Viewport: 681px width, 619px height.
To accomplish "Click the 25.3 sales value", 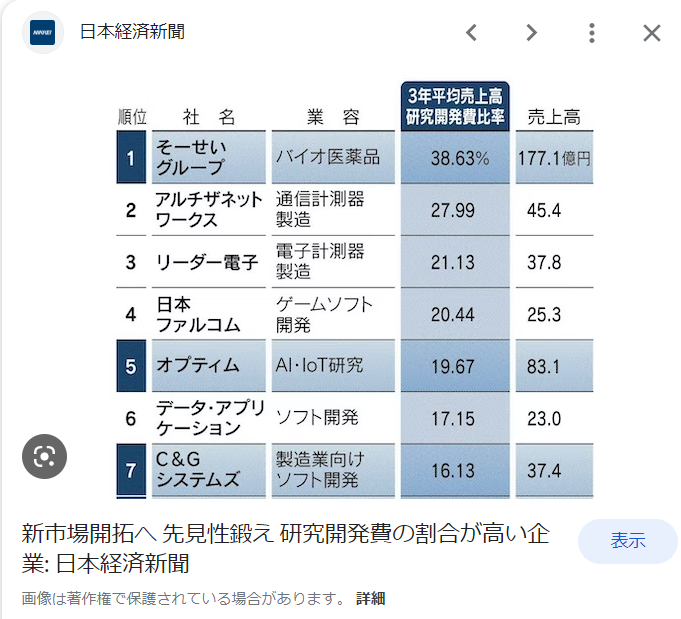I will (544, 314).
